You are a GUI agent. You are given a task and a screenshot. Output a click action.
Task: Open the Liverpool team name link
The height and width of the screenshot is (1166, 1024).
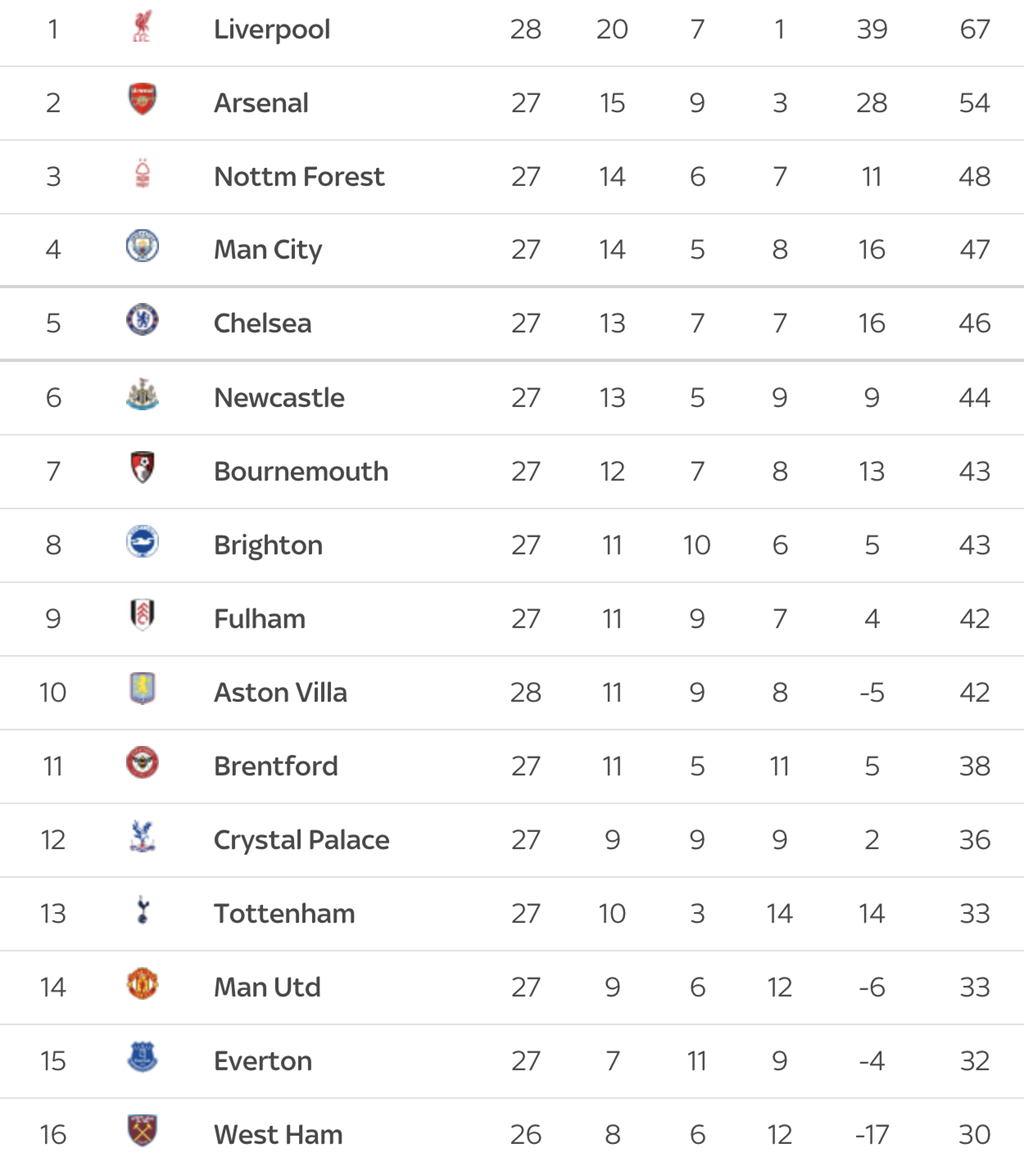[x=272, y=30]
